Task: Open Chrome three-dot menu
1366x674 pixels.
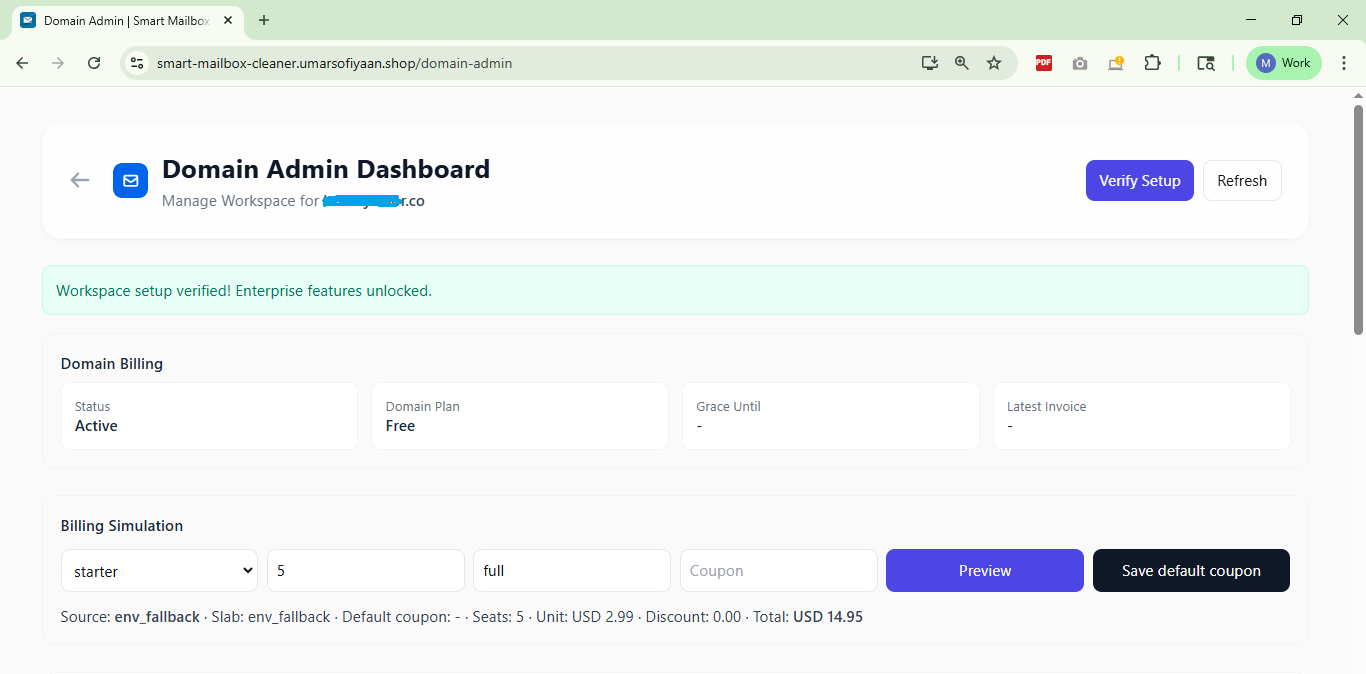Action: coord(1344,63)
